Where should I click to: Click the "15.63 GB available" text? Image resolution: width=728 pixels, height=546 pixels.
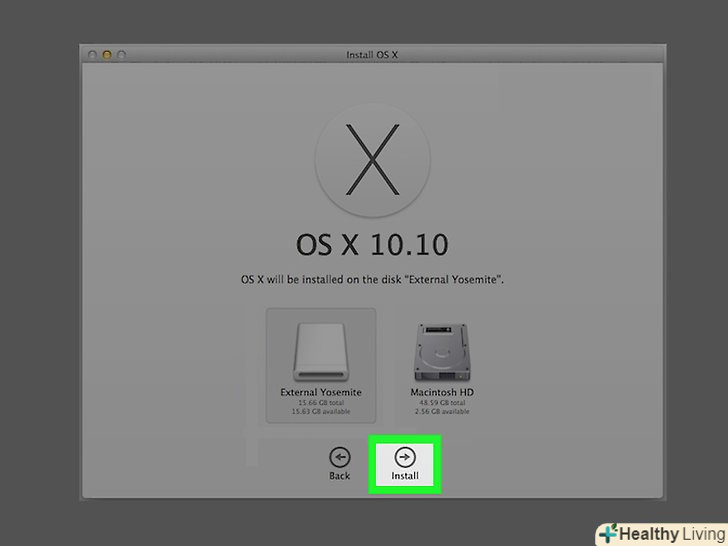(321, 411)
